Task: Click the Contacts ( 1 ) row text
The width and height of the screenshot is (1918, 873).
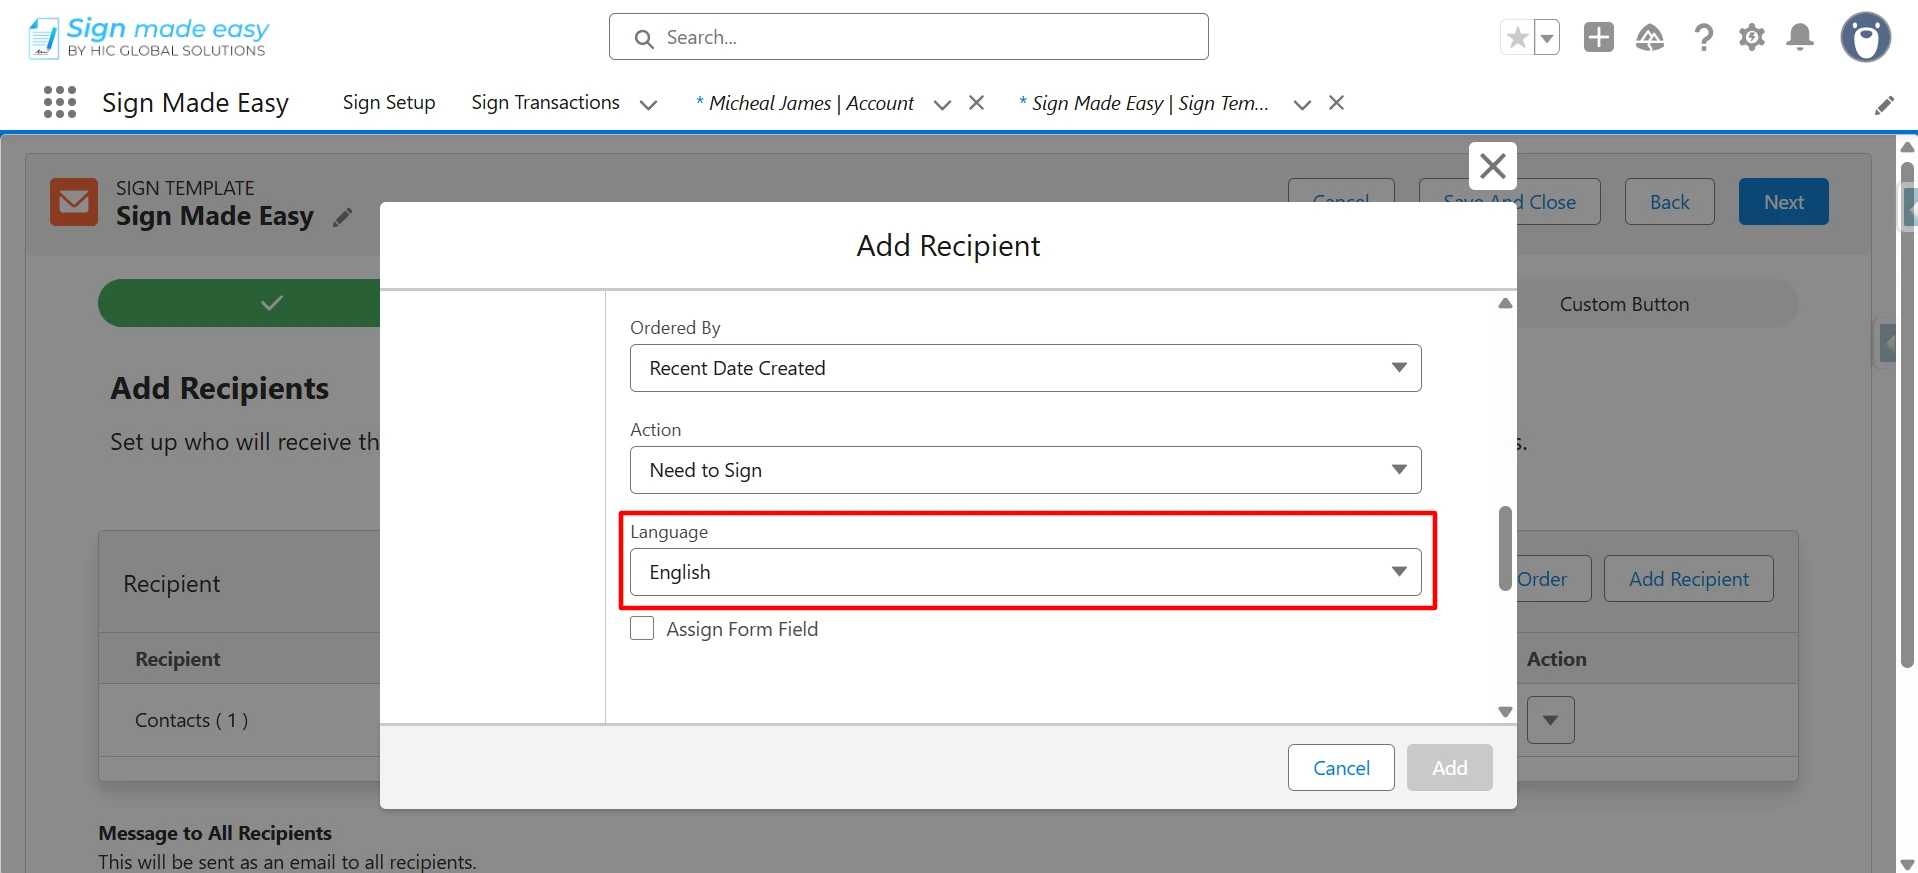Action: click(192, 720)
